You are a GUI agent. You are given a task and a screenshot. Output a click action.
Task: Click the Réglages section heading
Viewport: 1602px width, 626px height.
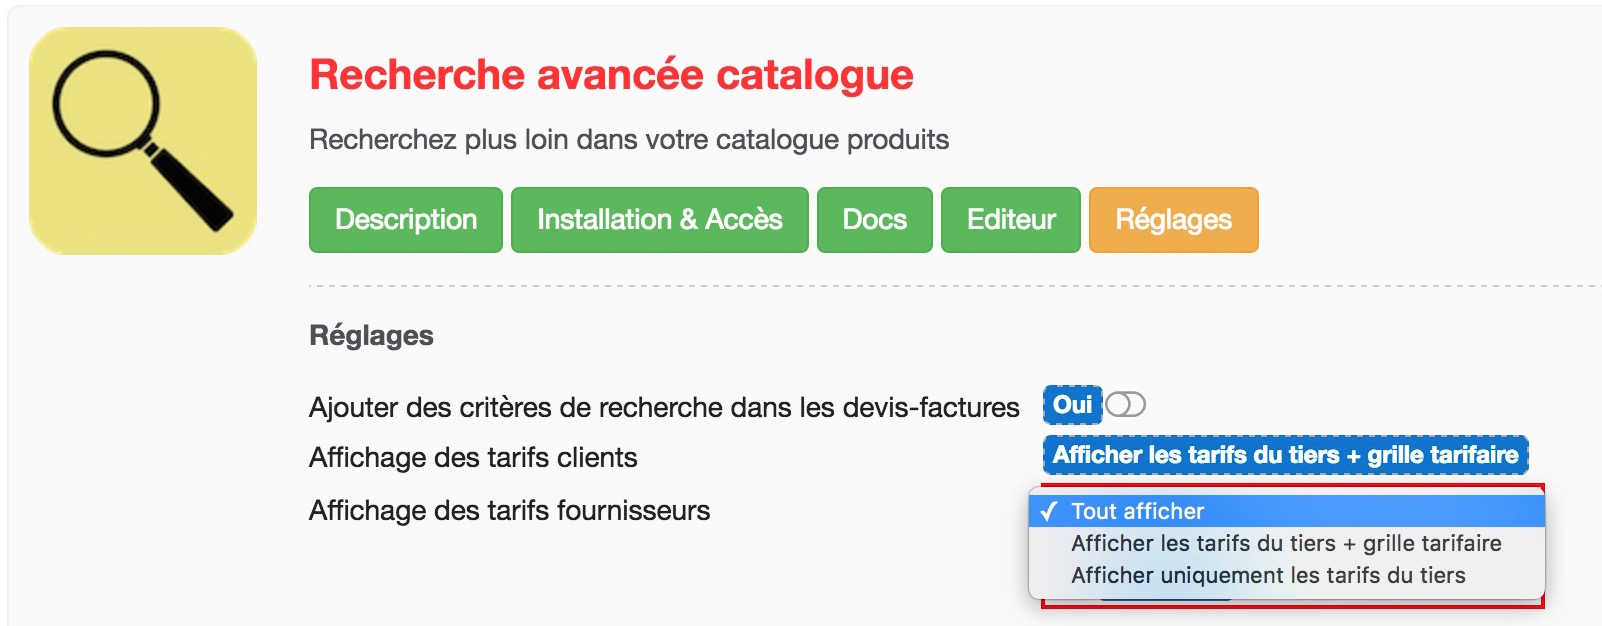pyautogui.click(x=371, y=335)
